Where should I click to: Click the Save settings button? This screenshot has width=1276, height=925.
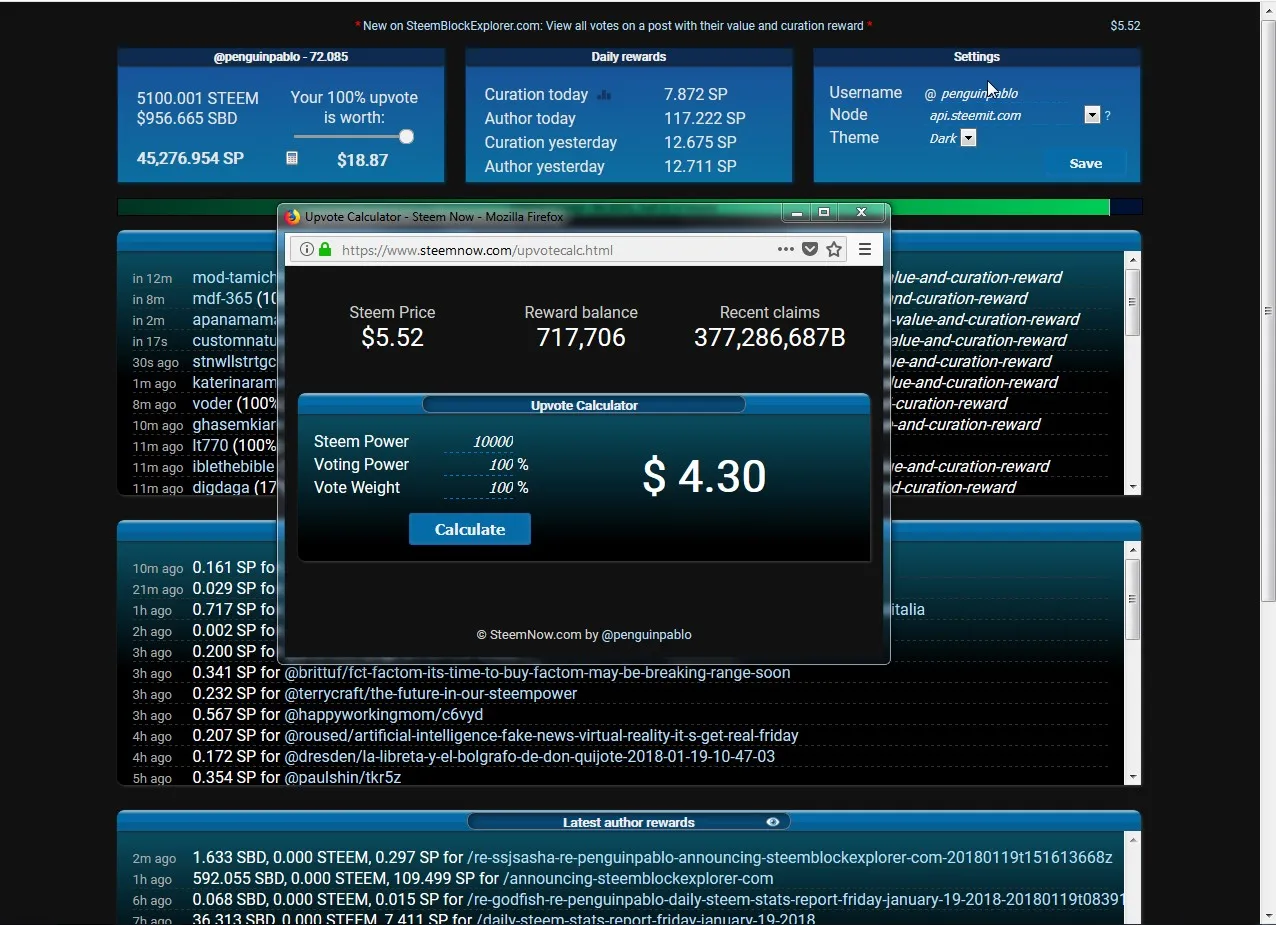coord(1086,164)
